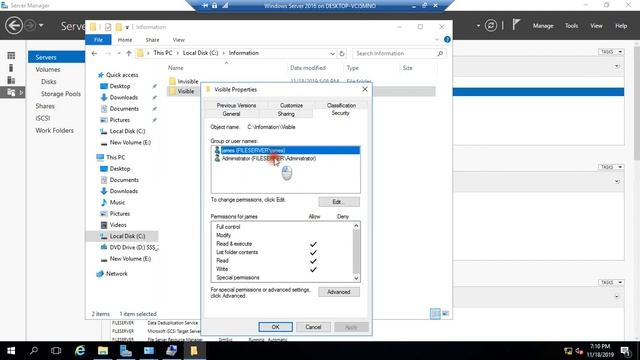Select Volumes in Server Manager navigation
This screenshot has height=360, width=640.
click(x=48, y=69)
